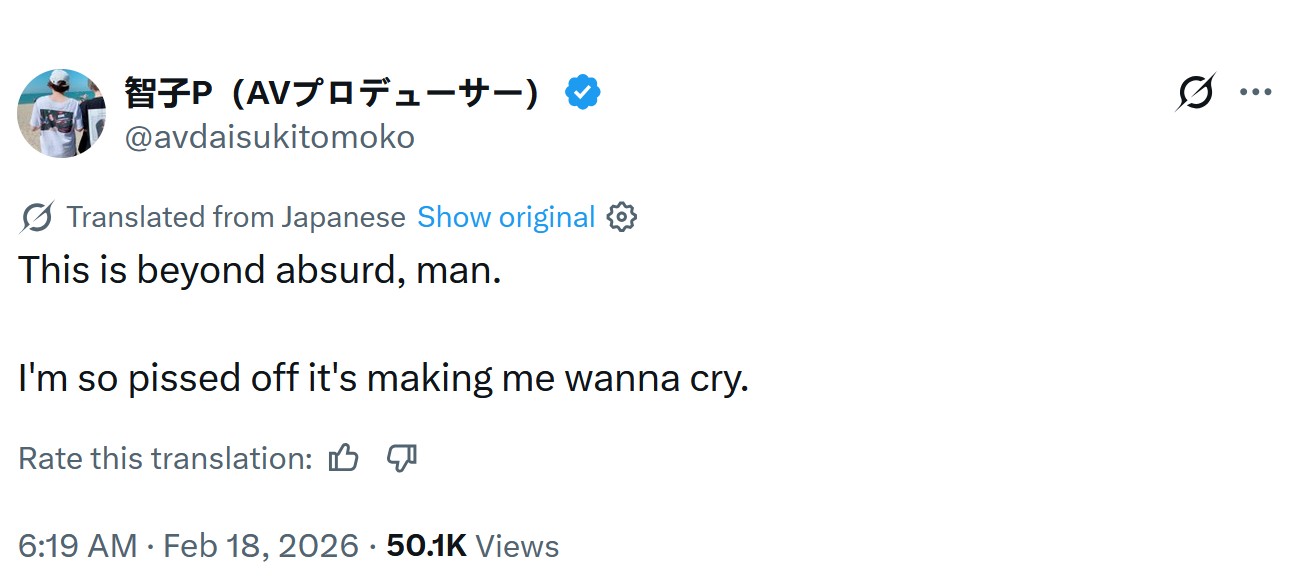This screenshot has height=588, width=1298.
Task: Open translation settings gear icon
Action: click(622, 217)
